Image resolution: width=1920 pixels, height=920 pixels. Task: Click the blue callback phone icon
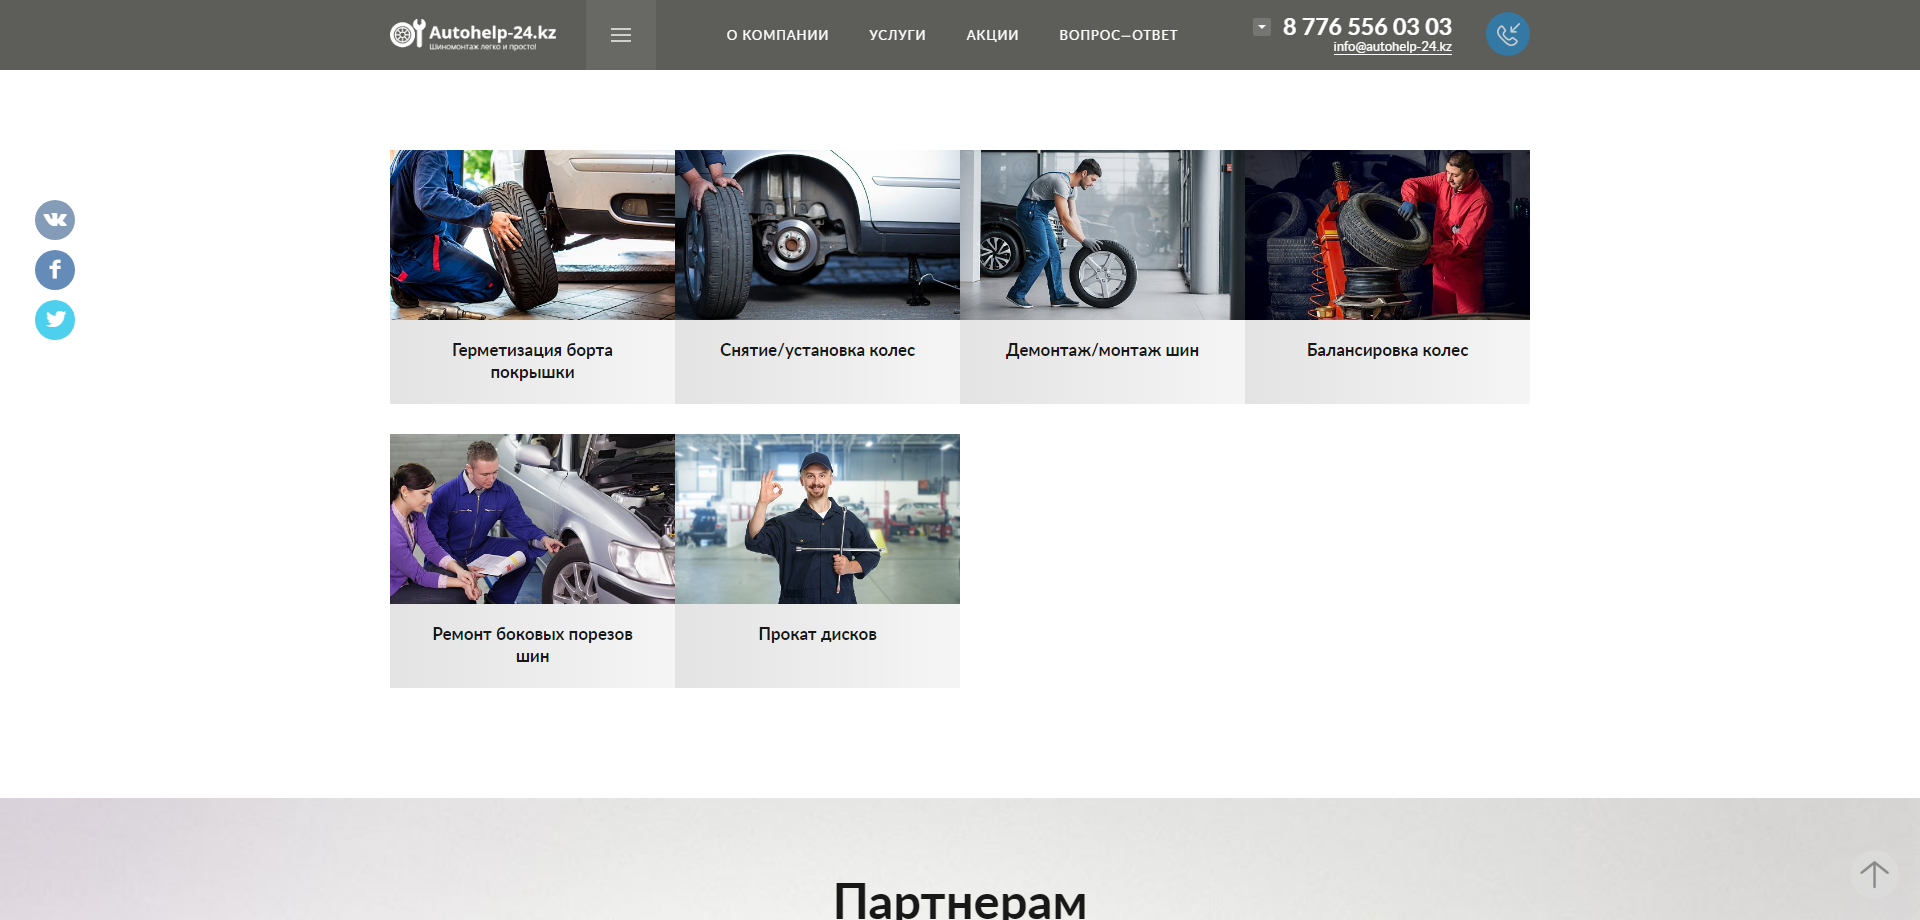1507,34
